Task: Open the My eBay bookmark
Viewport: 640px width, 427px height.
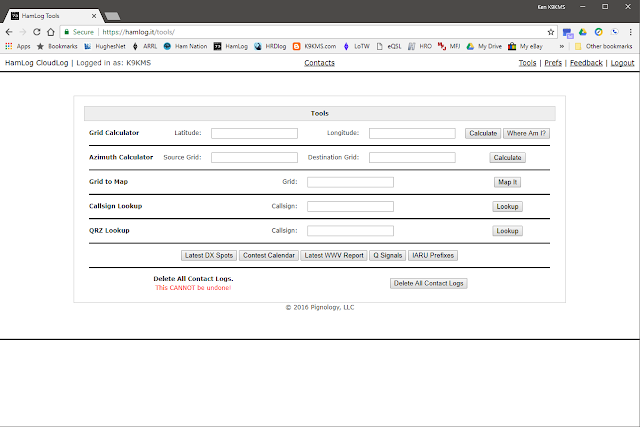Action: tap(525, 47)
